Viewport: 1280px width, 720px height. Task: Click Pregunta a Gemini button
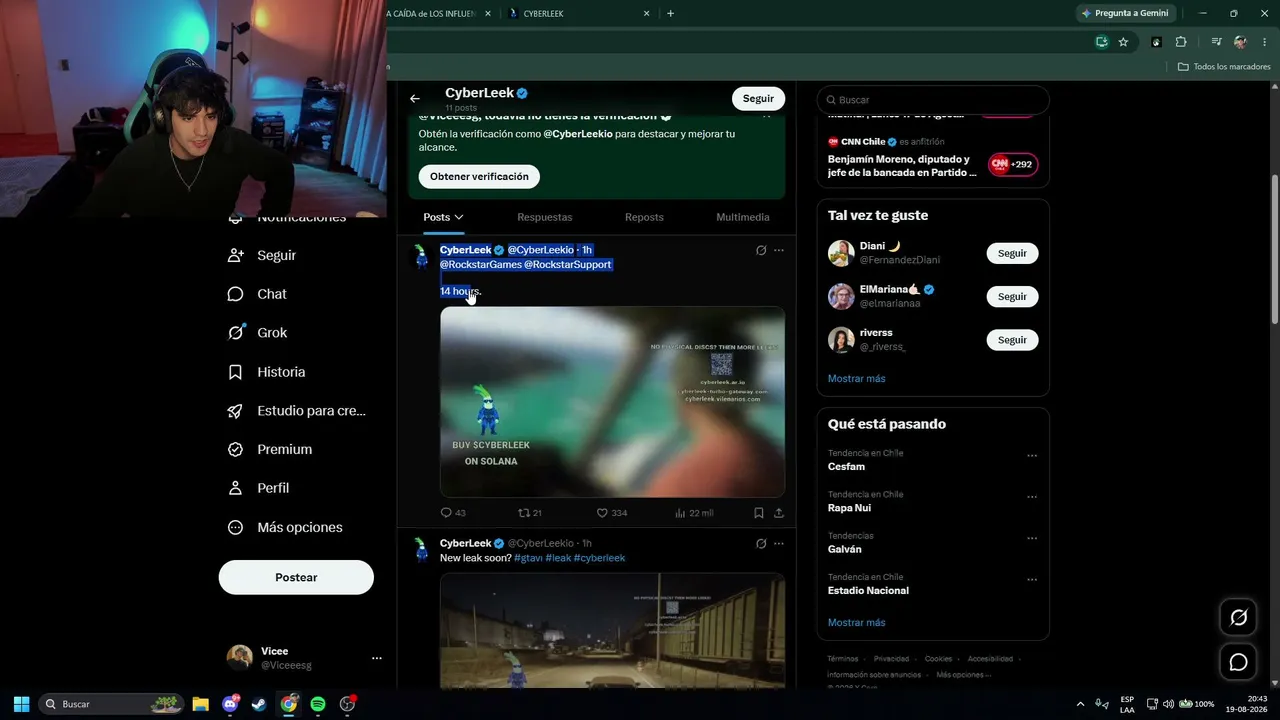[x=1125, y=13]
